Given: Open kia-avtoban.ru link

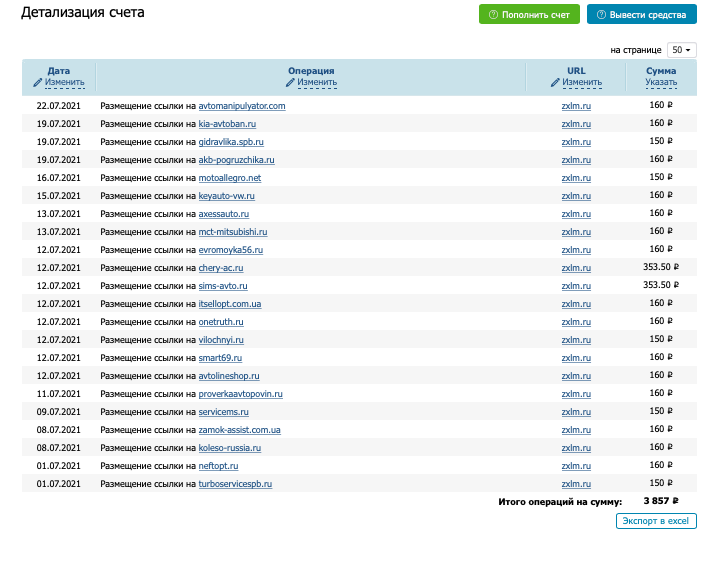Looking at the screenshot, I should coord(227,124).
